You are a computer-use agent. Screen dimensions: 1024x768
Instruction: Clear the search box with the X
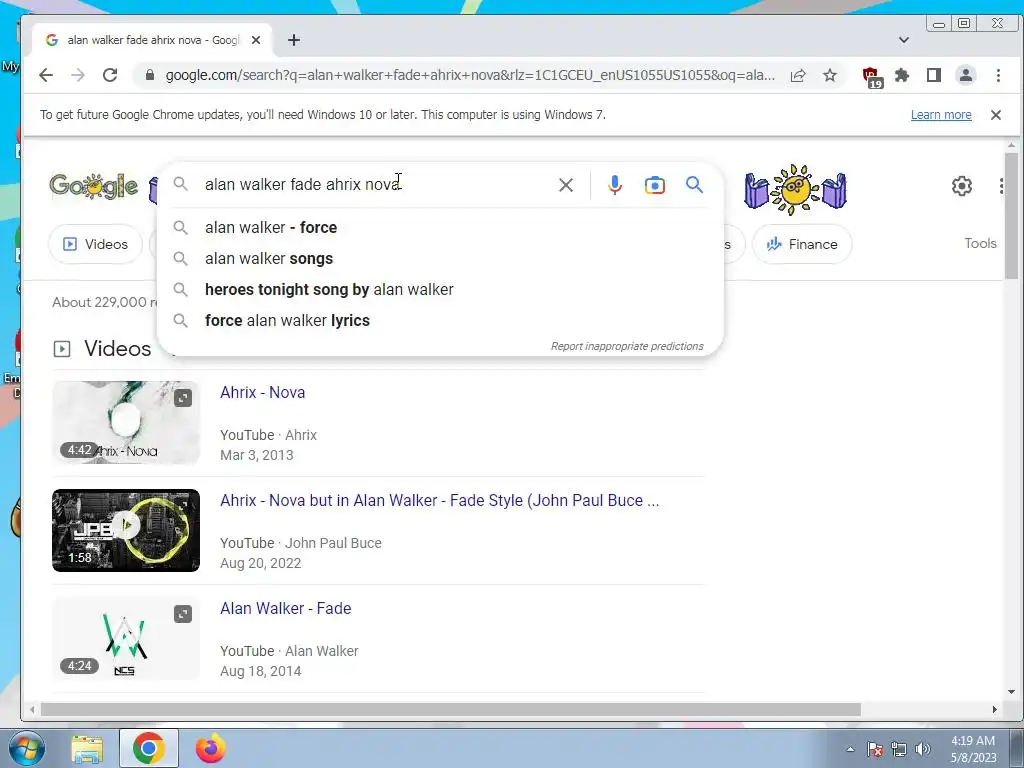566,185
